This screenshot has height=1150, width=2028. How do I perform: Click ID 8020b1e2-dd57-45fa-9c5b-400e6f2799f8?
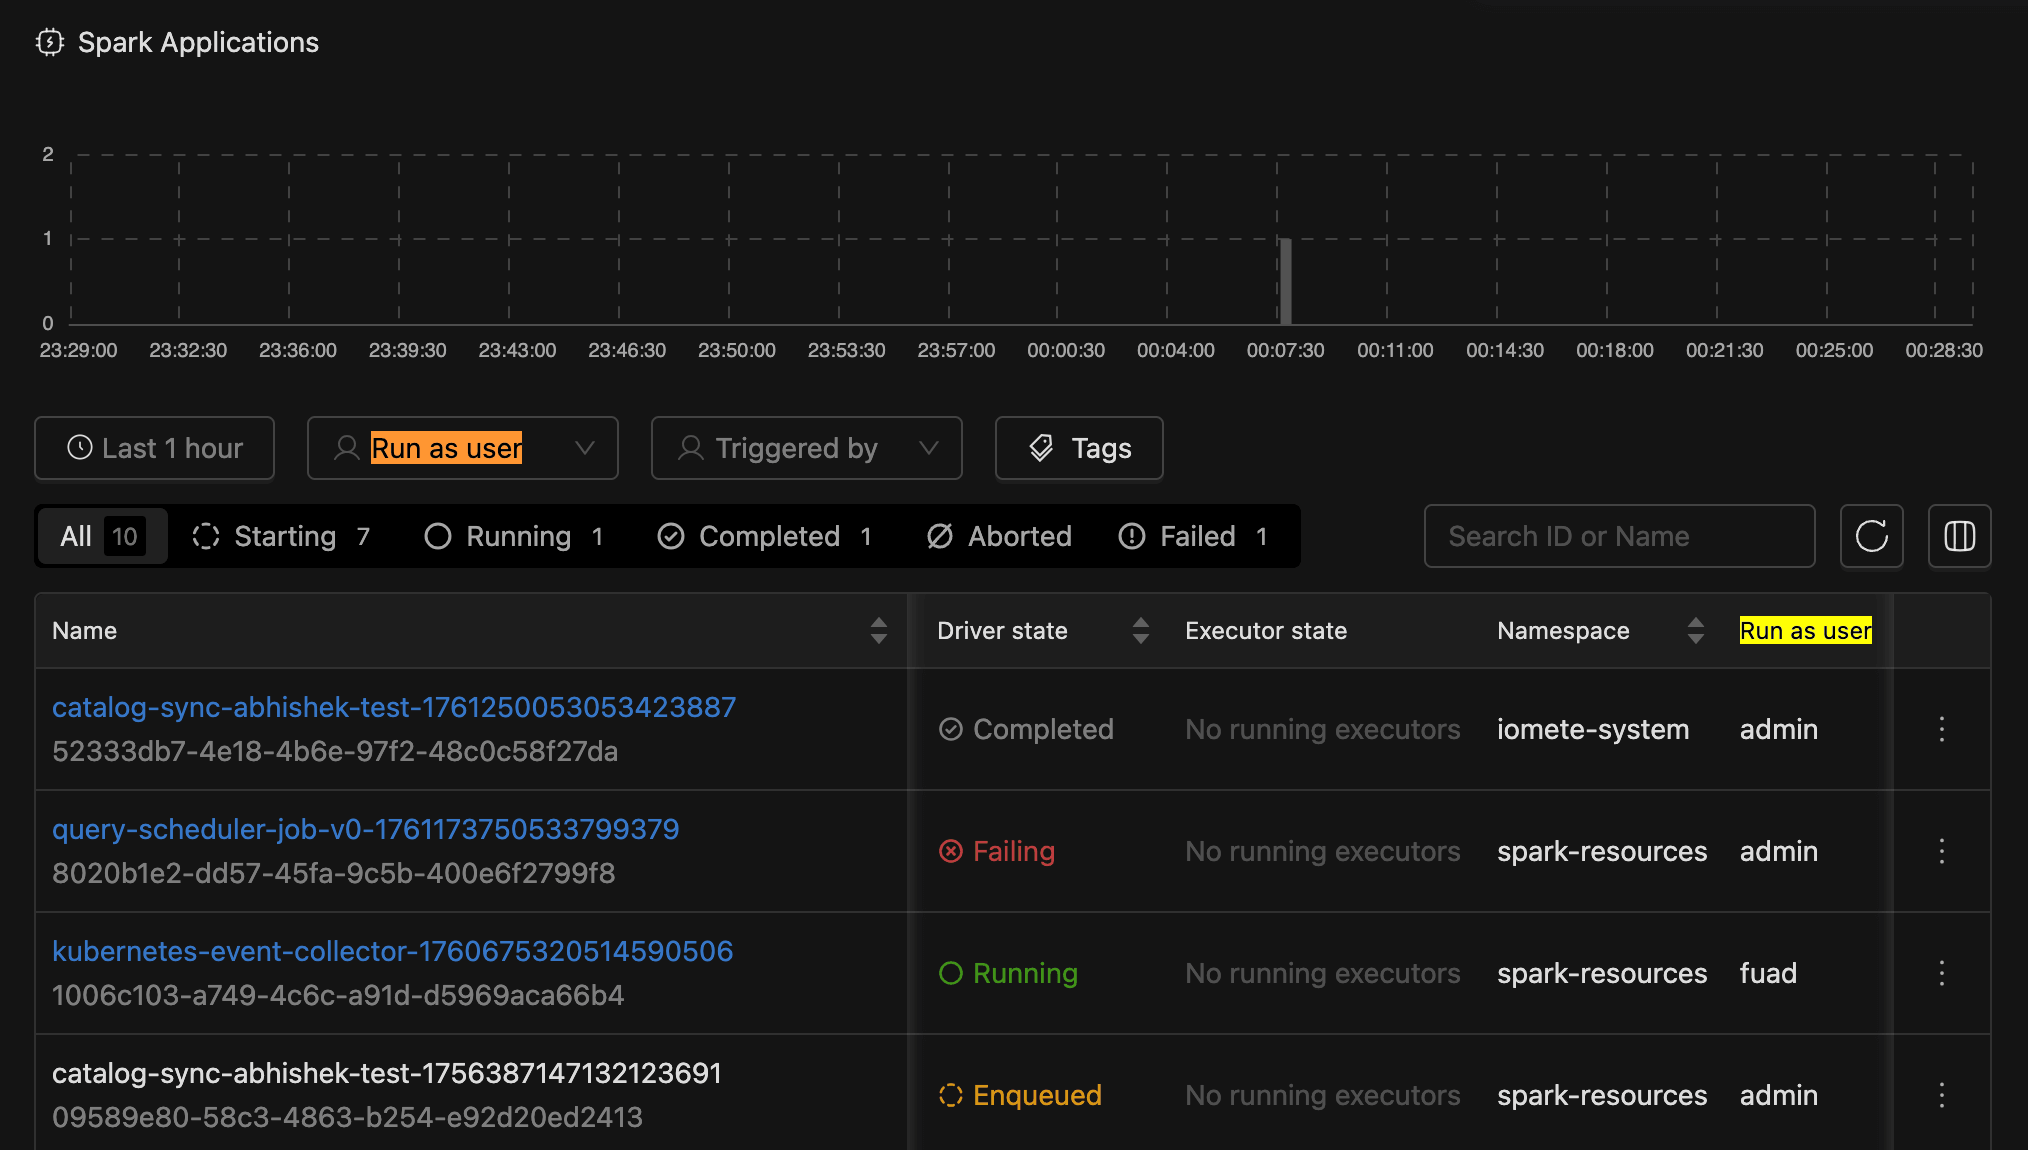334,873
